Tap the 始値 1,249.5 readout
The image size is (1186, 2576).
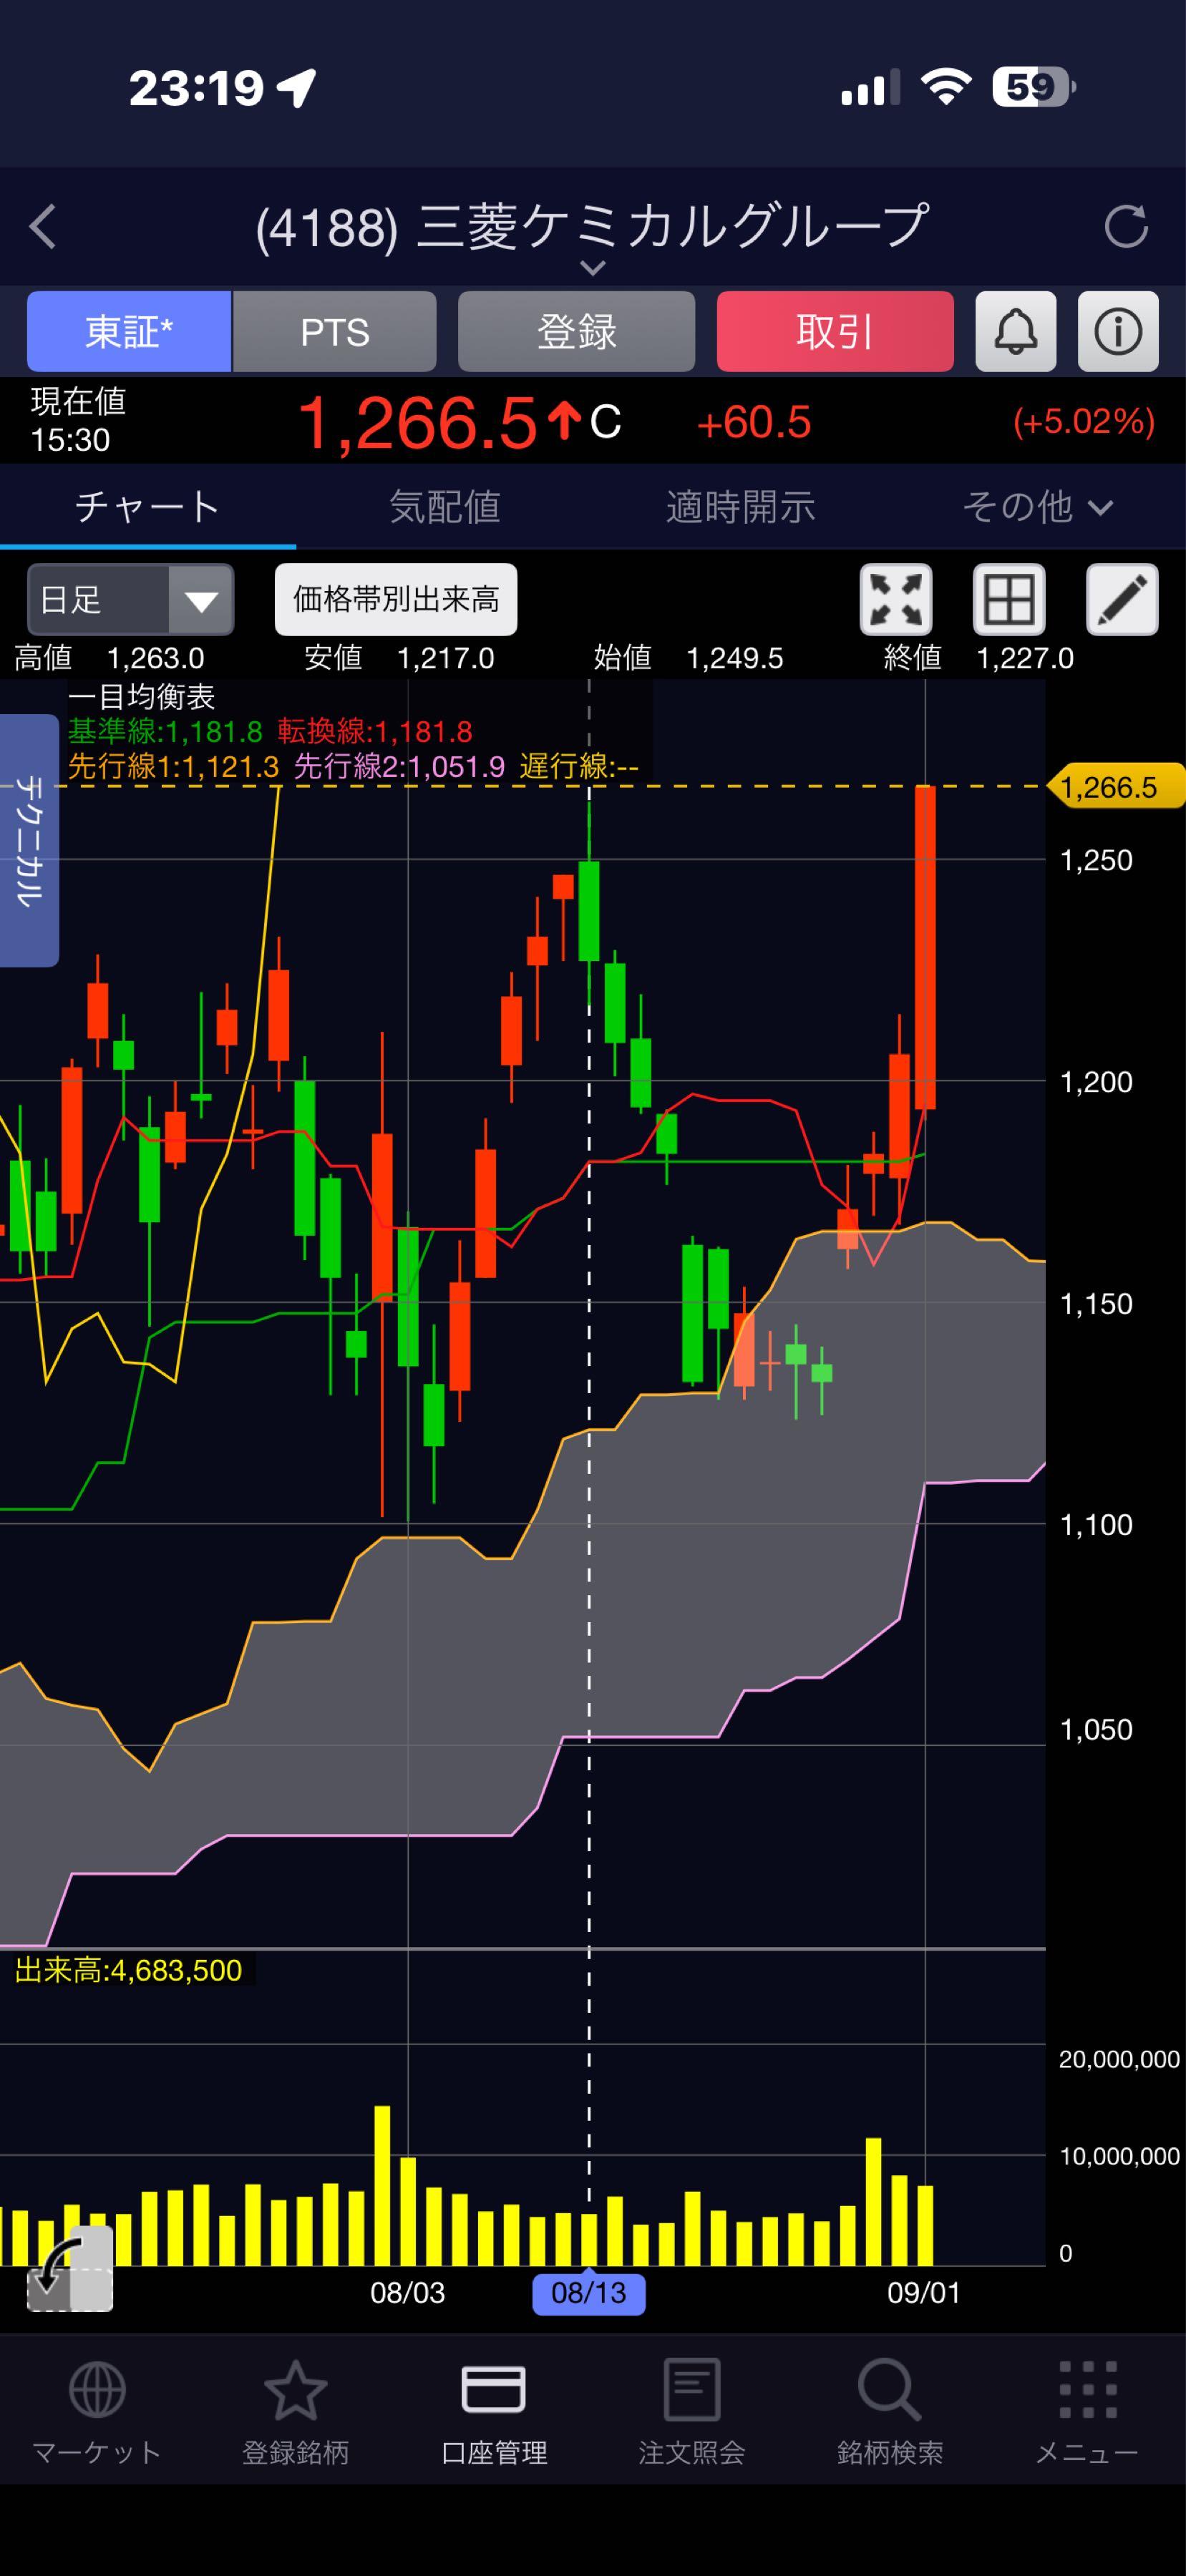[x=688, y=658]
